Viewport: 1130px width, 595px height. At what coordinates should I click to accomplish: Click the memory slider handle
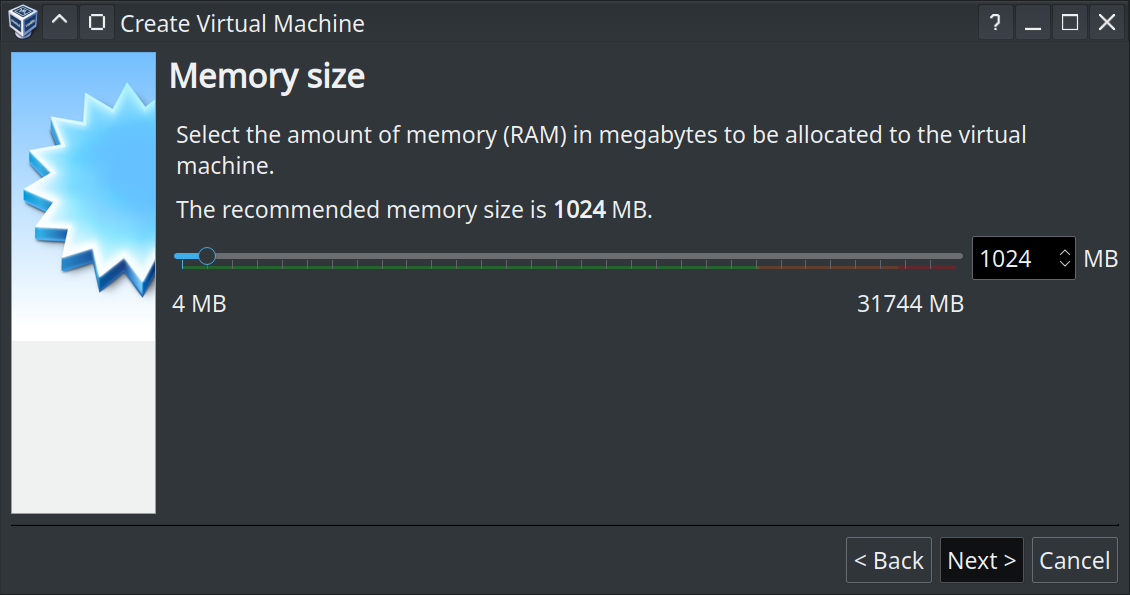[207, 256]
